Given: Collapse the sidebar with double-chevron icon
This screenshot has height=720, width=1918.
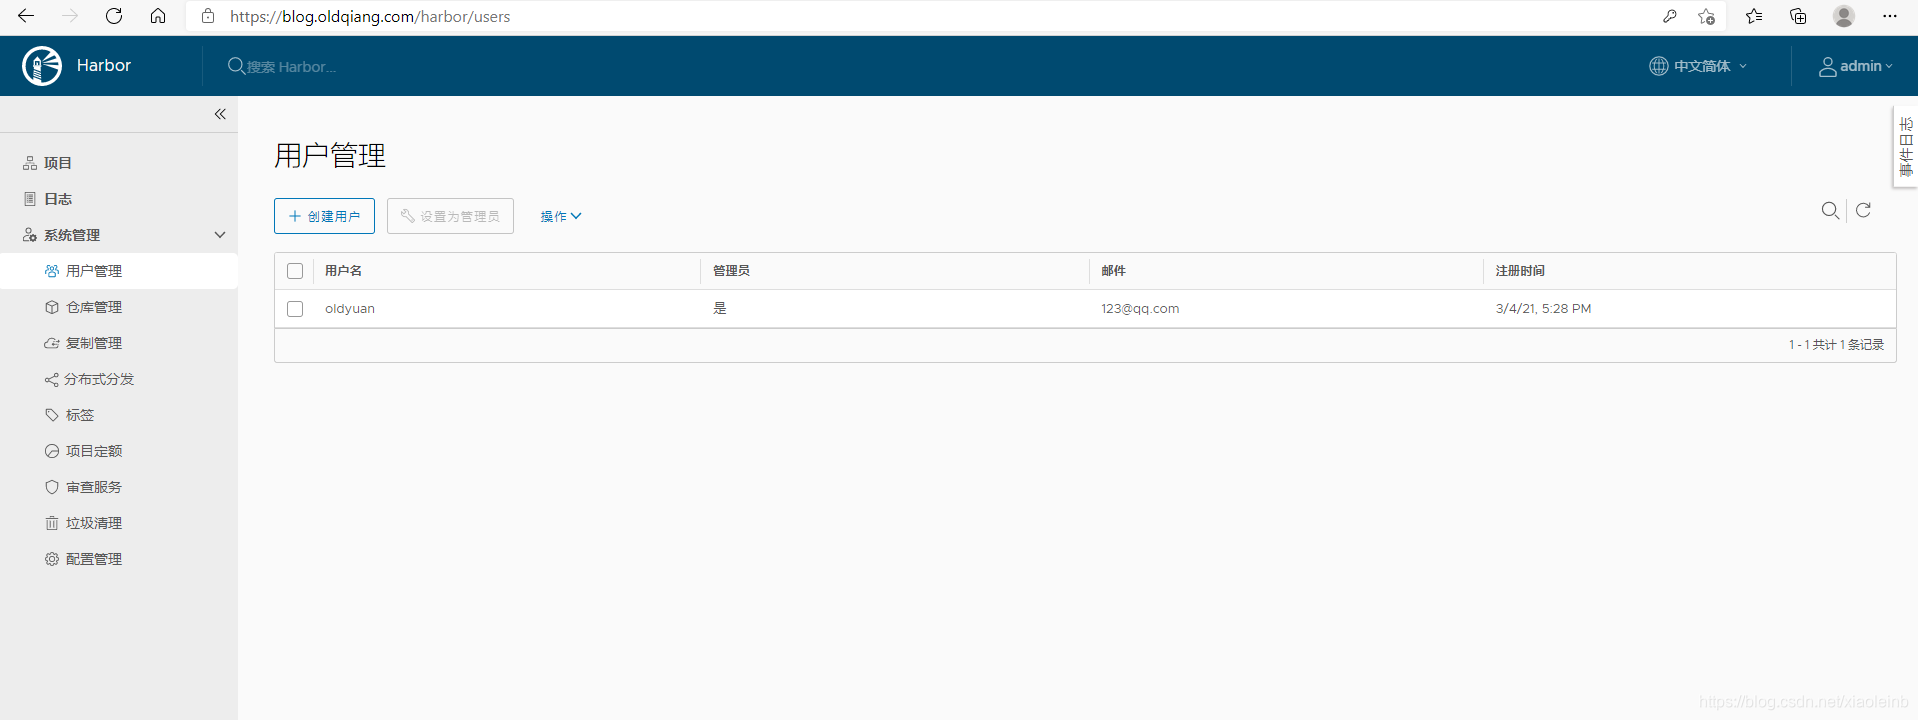Looking at the screenshot, I should 220,114.
